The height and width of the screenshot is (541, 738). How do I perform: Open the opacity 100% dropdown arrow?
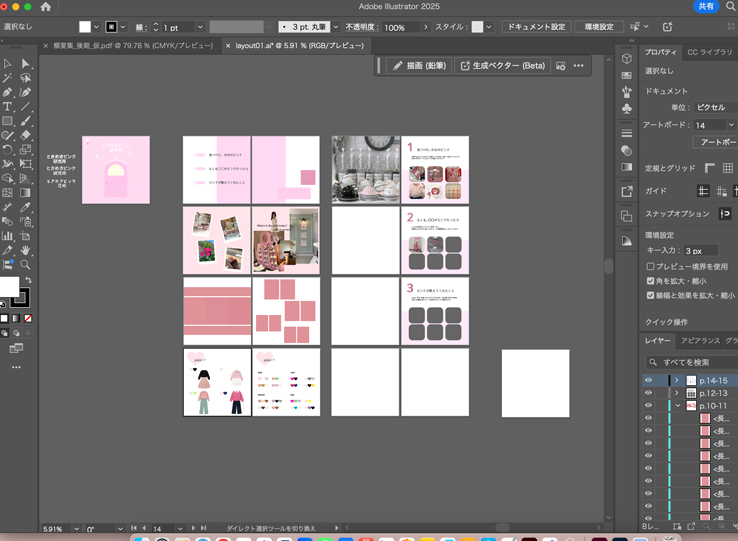click(x=426, y=27)
